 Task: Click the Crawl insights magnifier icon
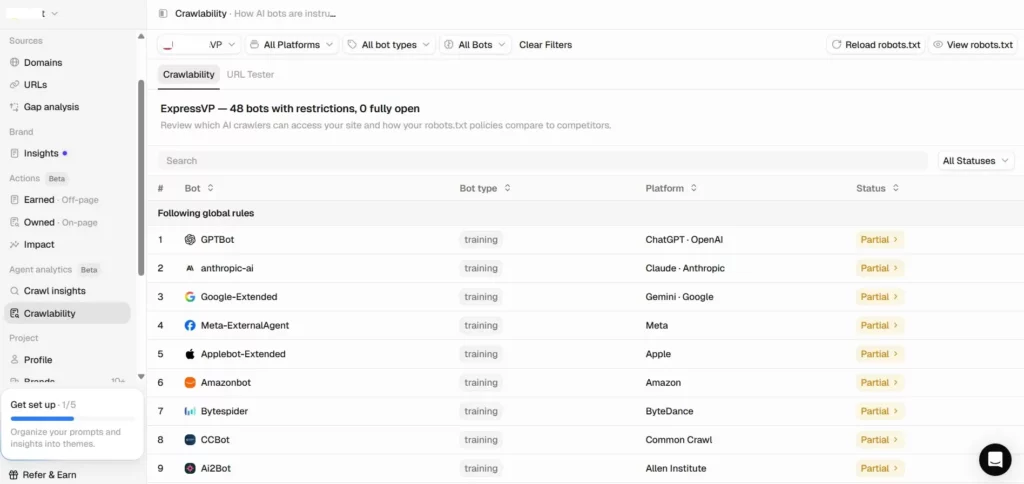(x=14, y=291)
